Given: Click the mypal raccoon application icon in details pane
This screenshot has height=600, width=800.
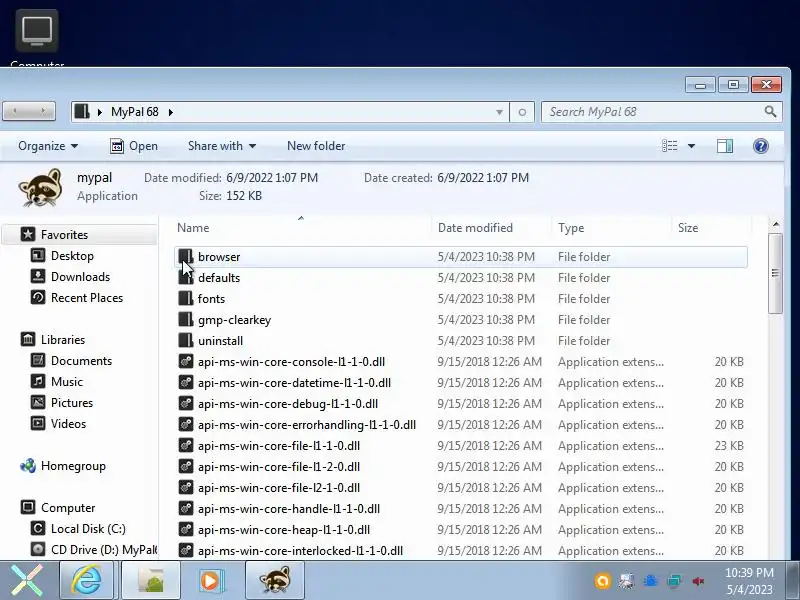Looking at the screenshot, I should click(x=41, y=187).
